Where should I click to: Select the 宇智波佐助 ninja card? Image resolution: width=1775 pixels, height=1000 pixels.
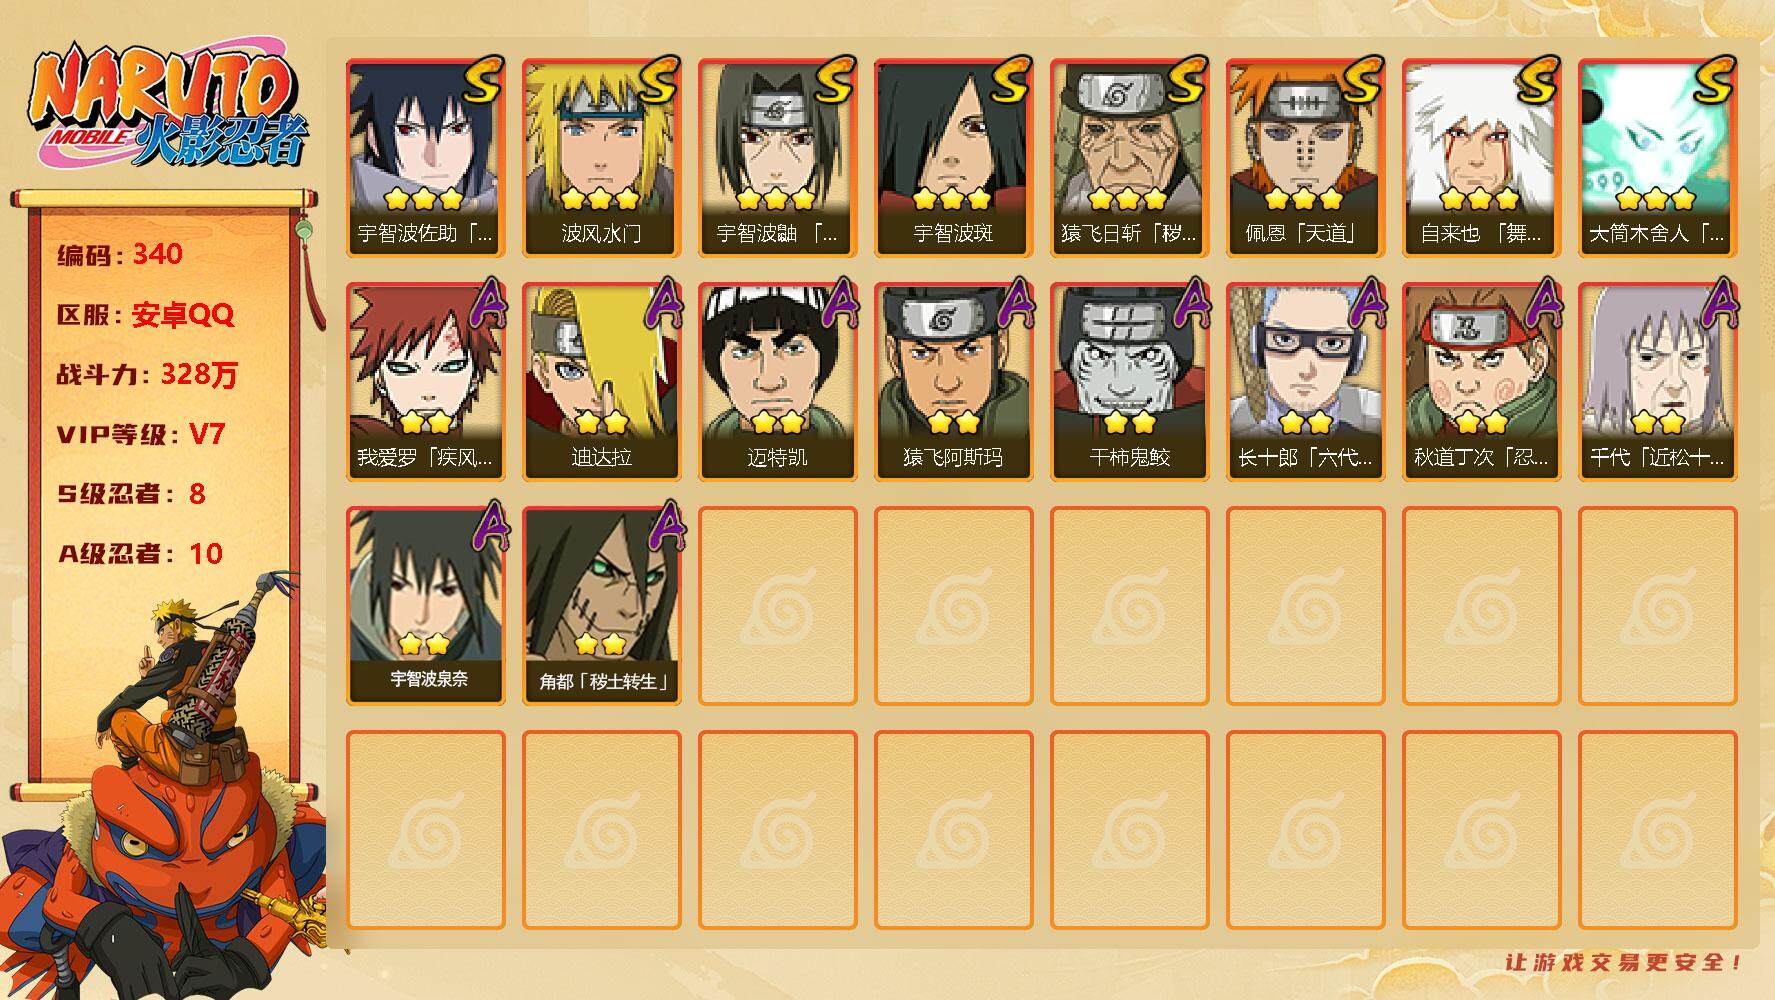pyautogui.click(x=425, y=158)
